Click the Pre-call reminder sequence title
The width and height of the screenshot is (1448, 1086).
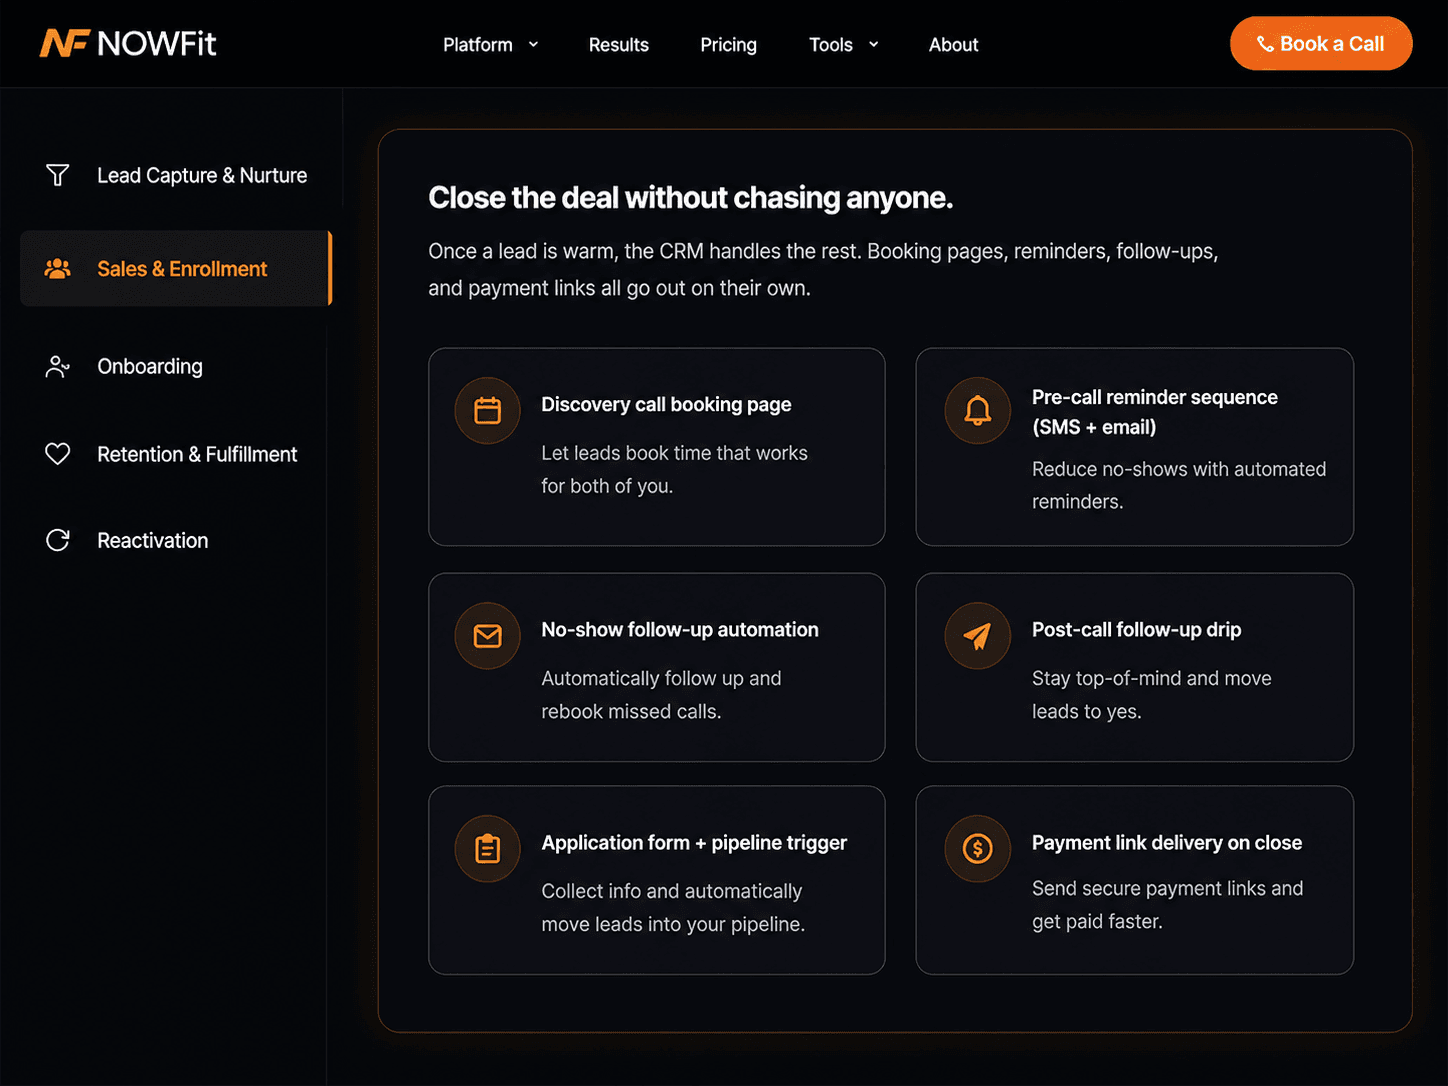click(x=1155, y=412)
